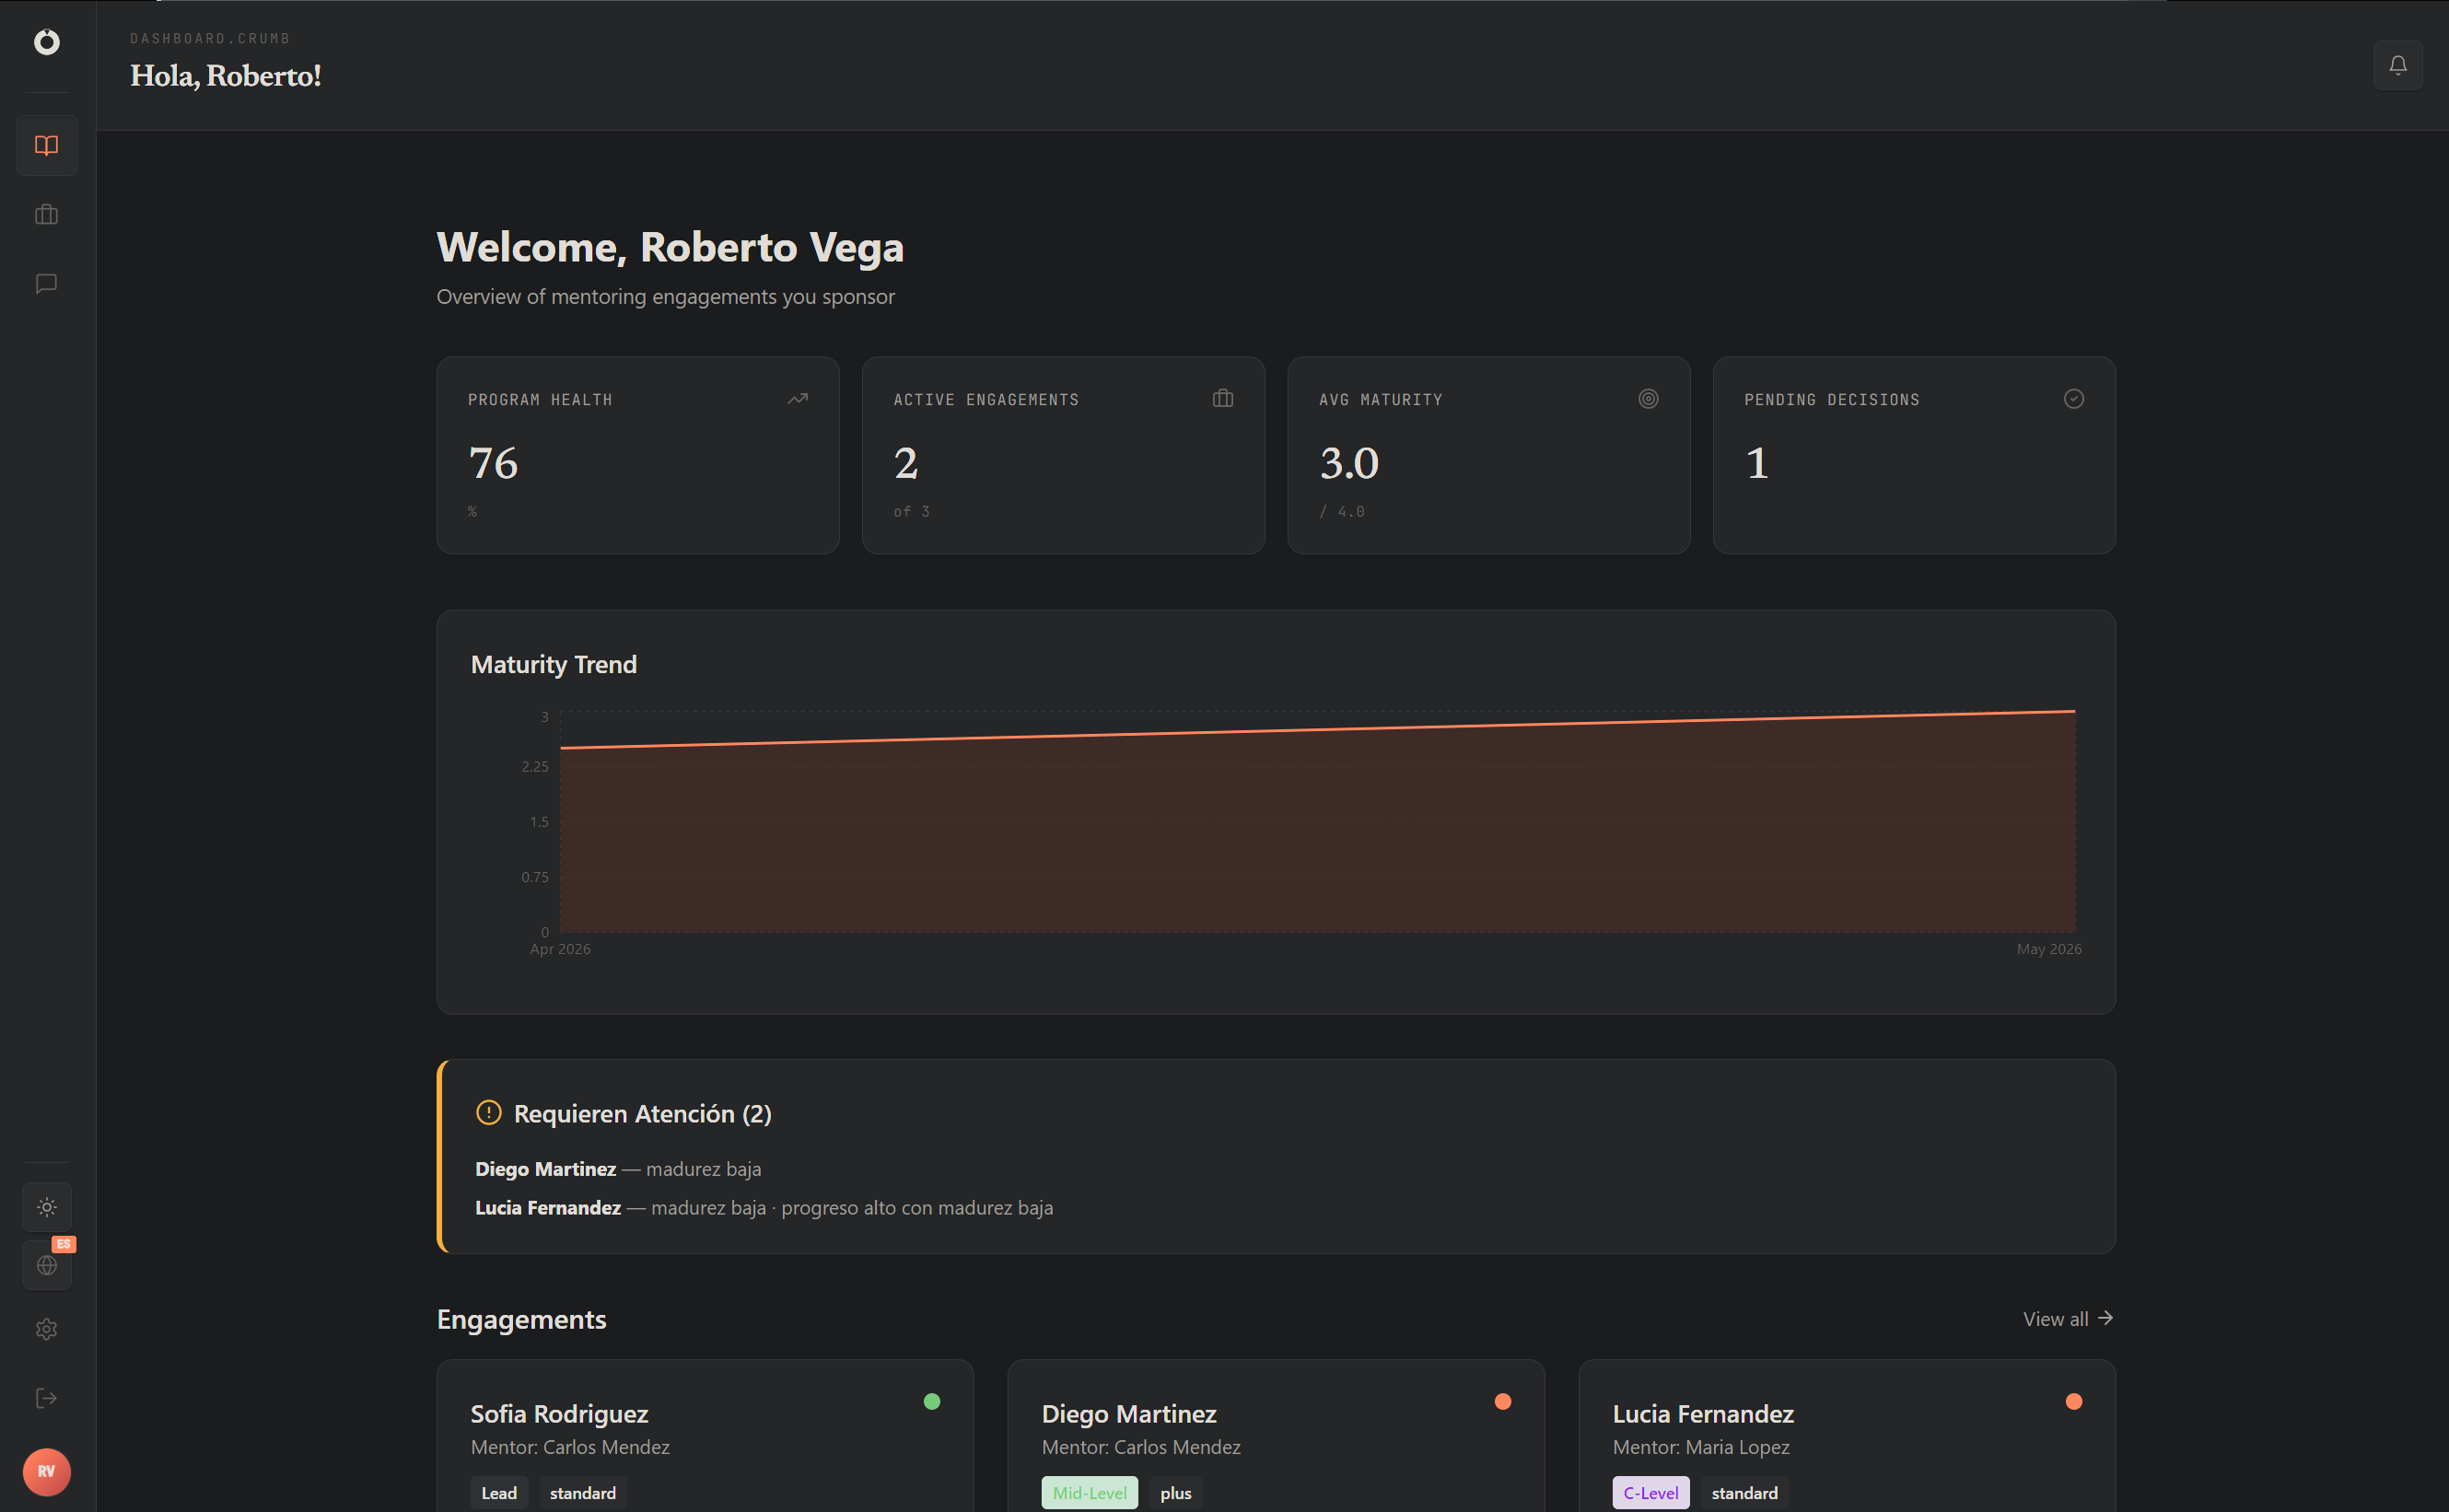Open the Diego Martinez engagement card

click(x=1276, y=1436)
